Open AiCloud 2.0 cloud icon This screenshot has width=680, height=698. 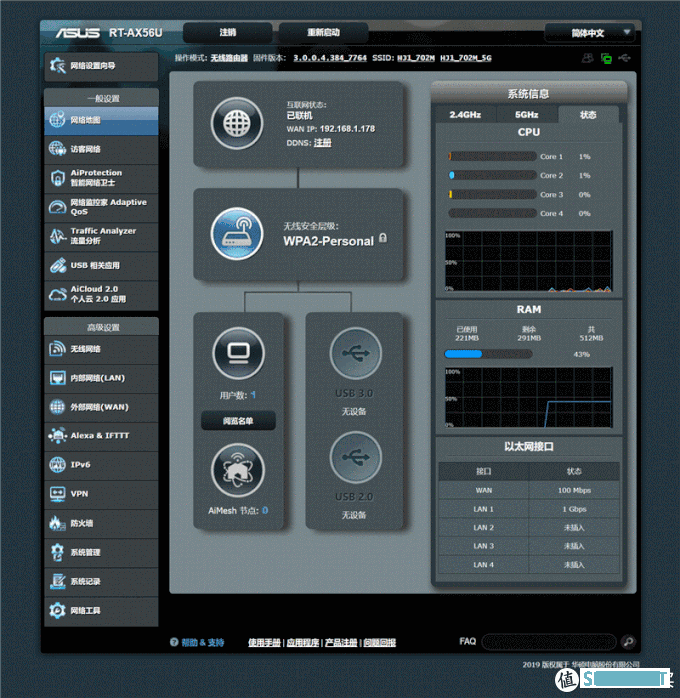click(57, 294)
